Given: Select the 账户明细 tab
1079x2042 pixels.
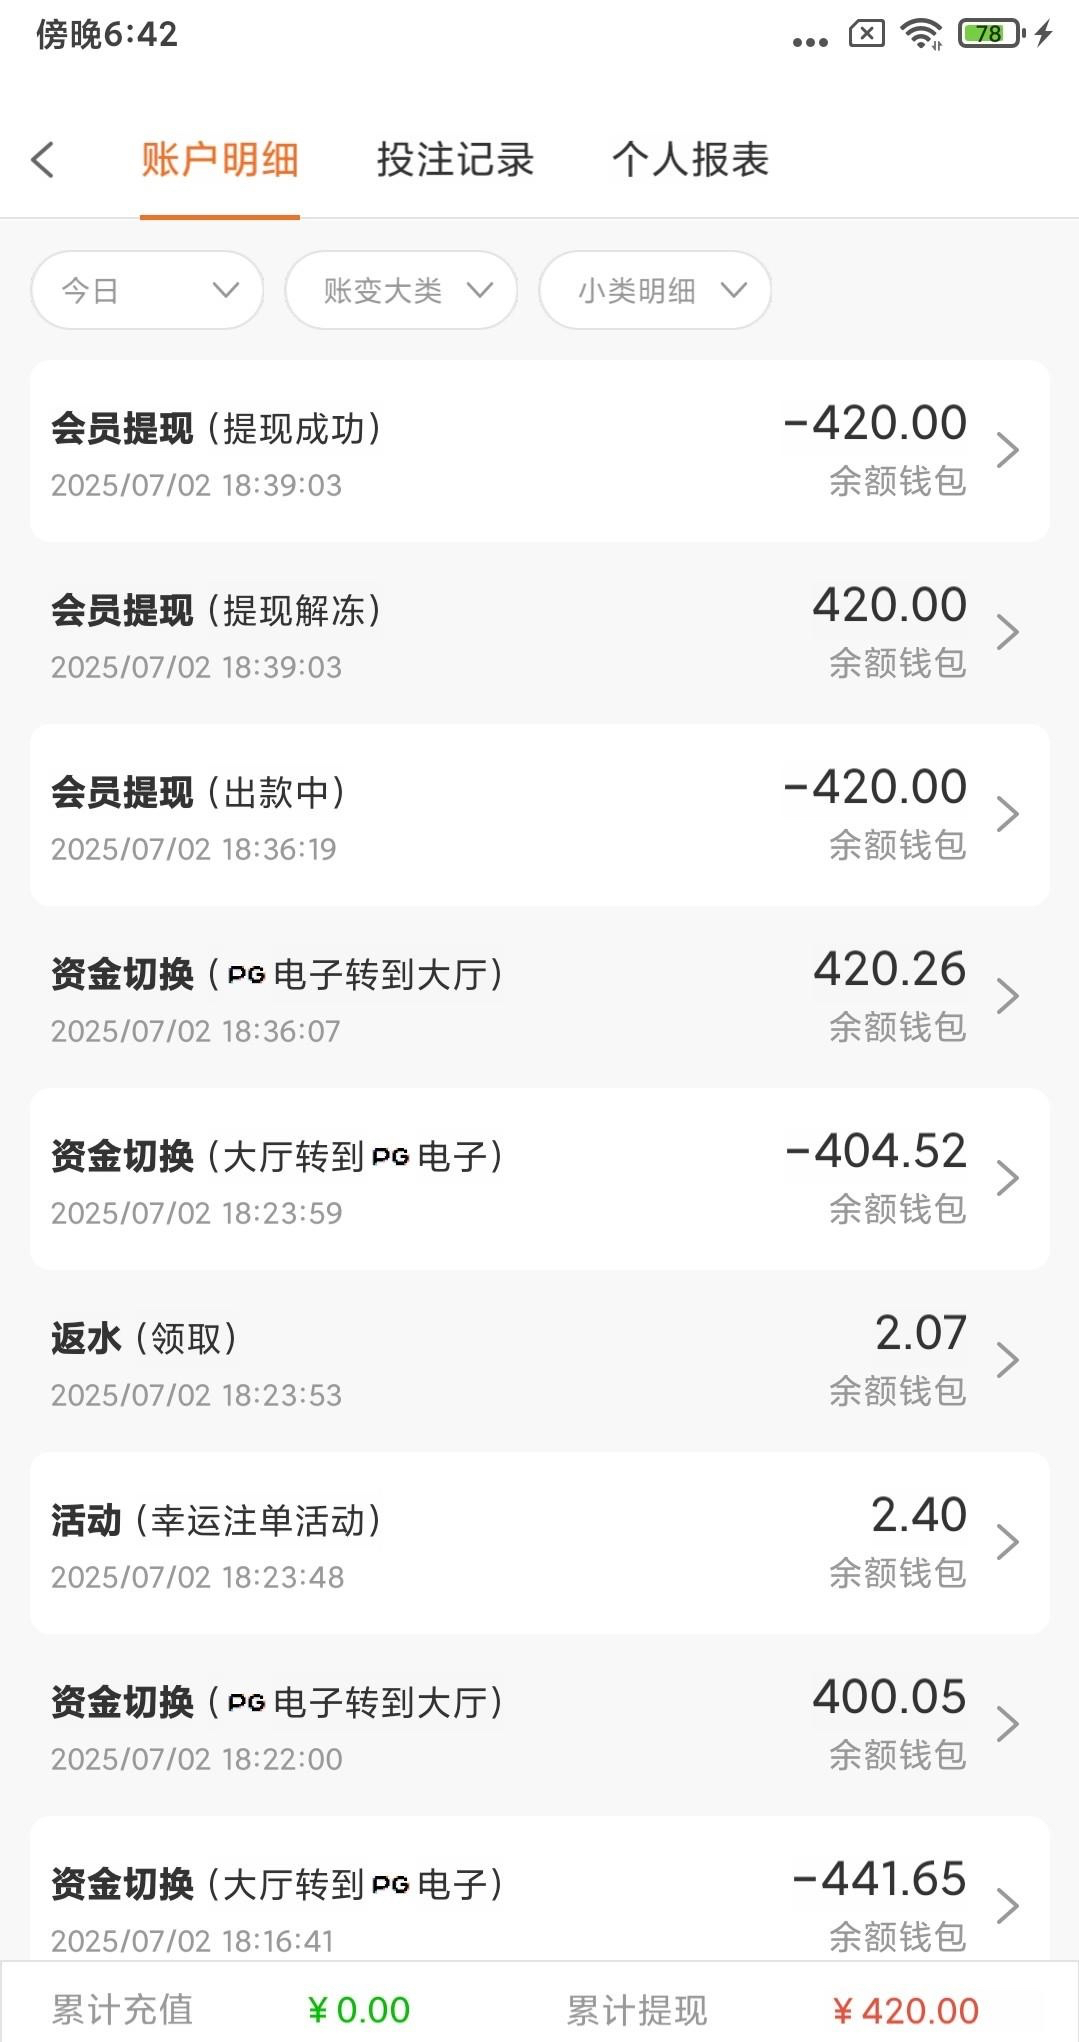Looking at the screenshot, I should point(220,160).
